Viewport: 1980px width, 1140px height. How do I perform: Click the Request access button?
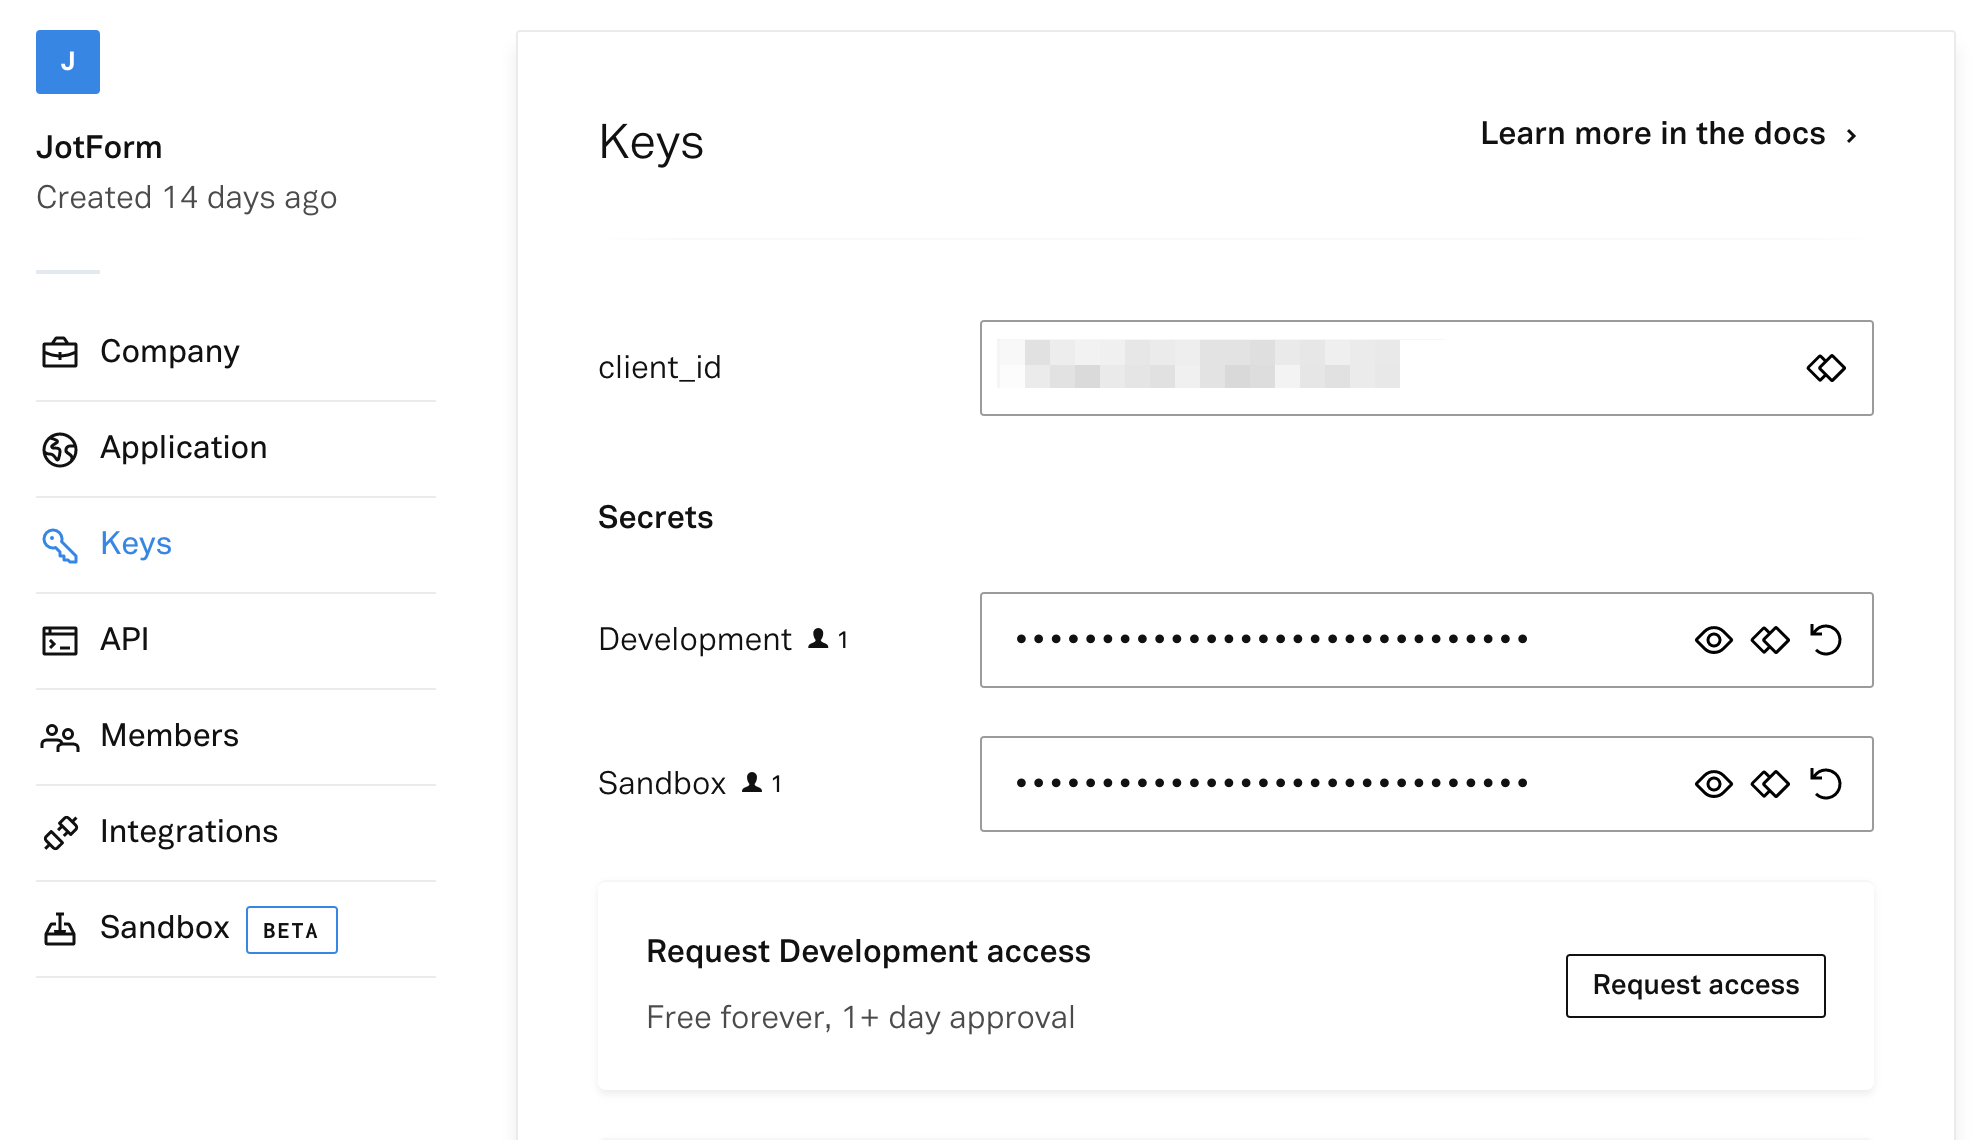(1696, 986)
